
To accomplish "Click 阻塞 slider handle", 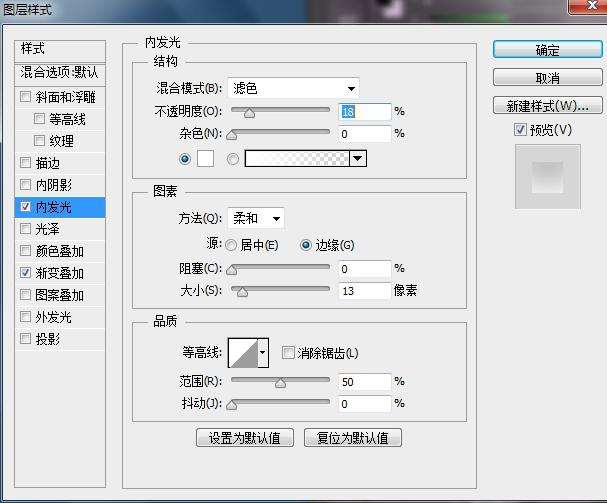I will click(x=231, y=270).
